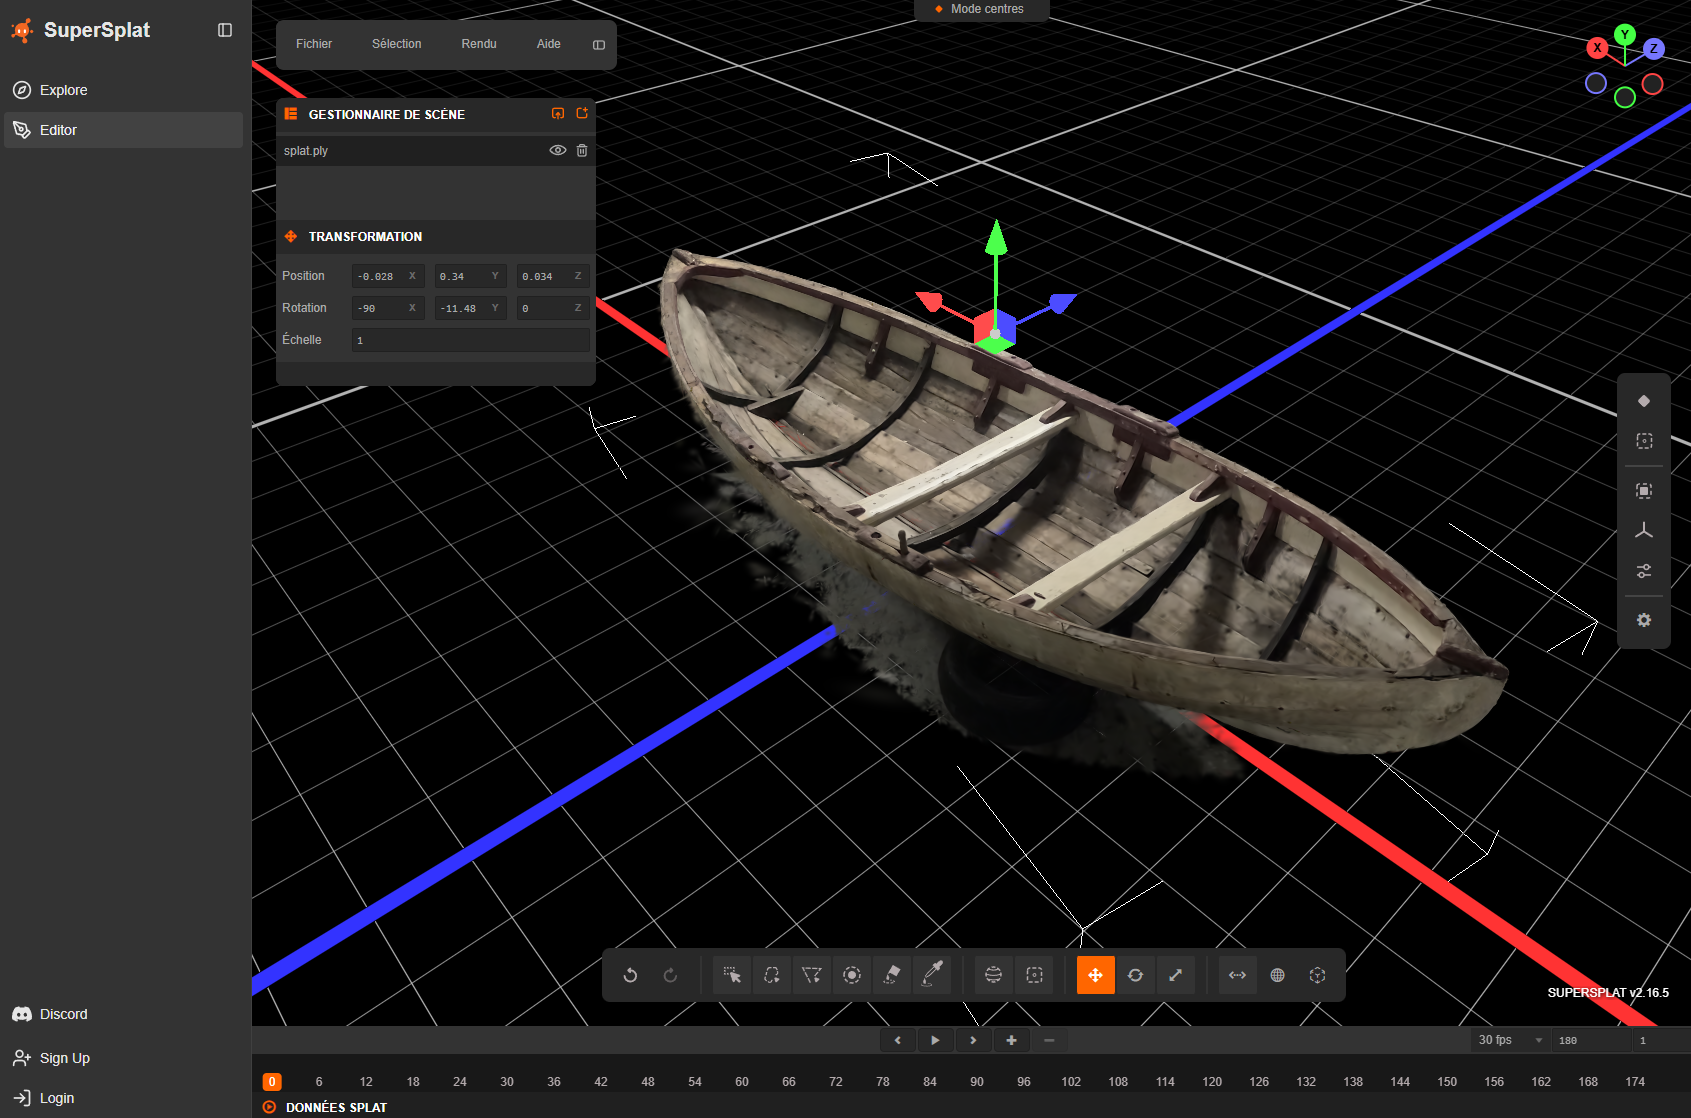
Task: Go to the Explore page
Action: pyautogui.click(x=63, y=90)
